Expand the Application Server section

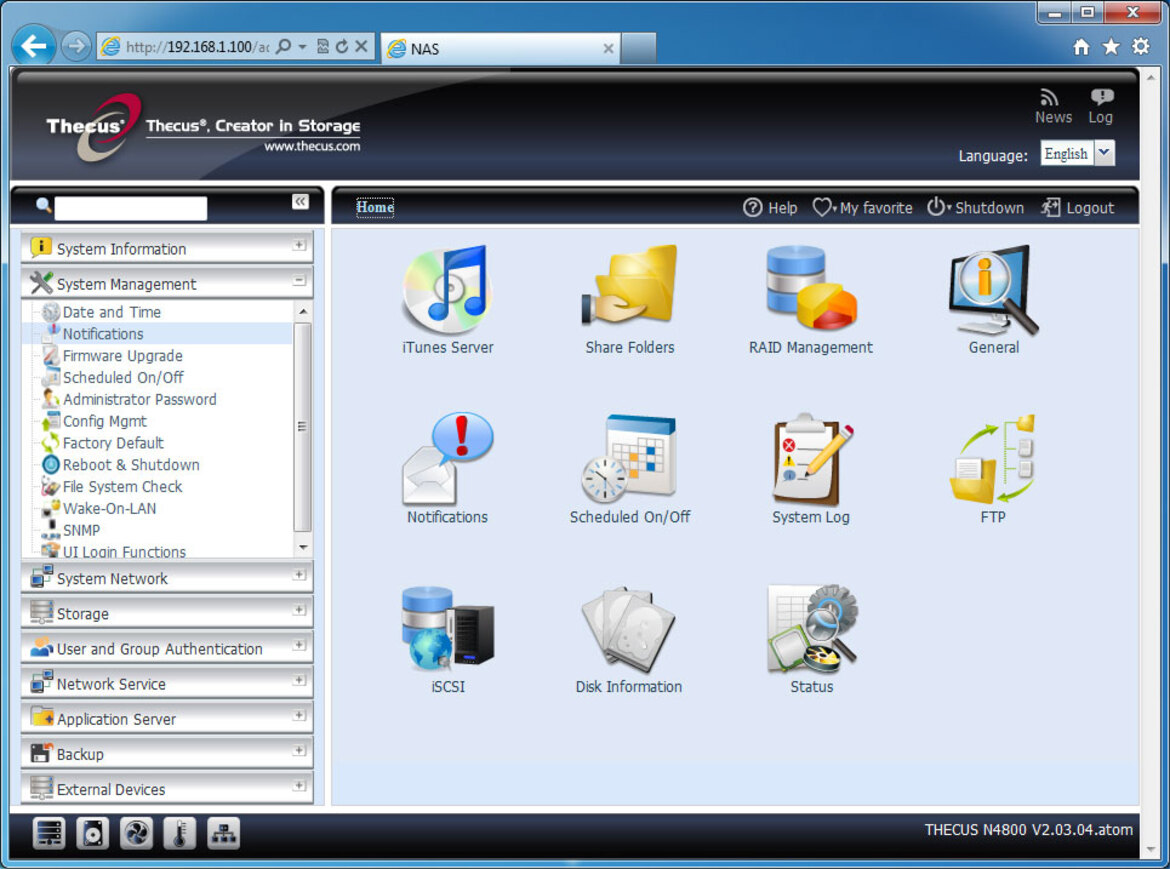point(299,715)
